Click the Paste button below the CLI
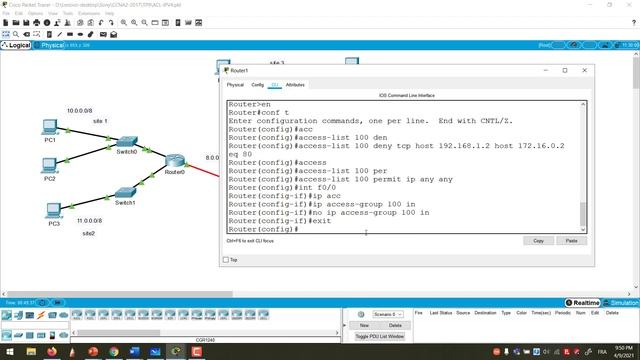The width and height of the screenshot is (640, 360). [x=571, y=241]
